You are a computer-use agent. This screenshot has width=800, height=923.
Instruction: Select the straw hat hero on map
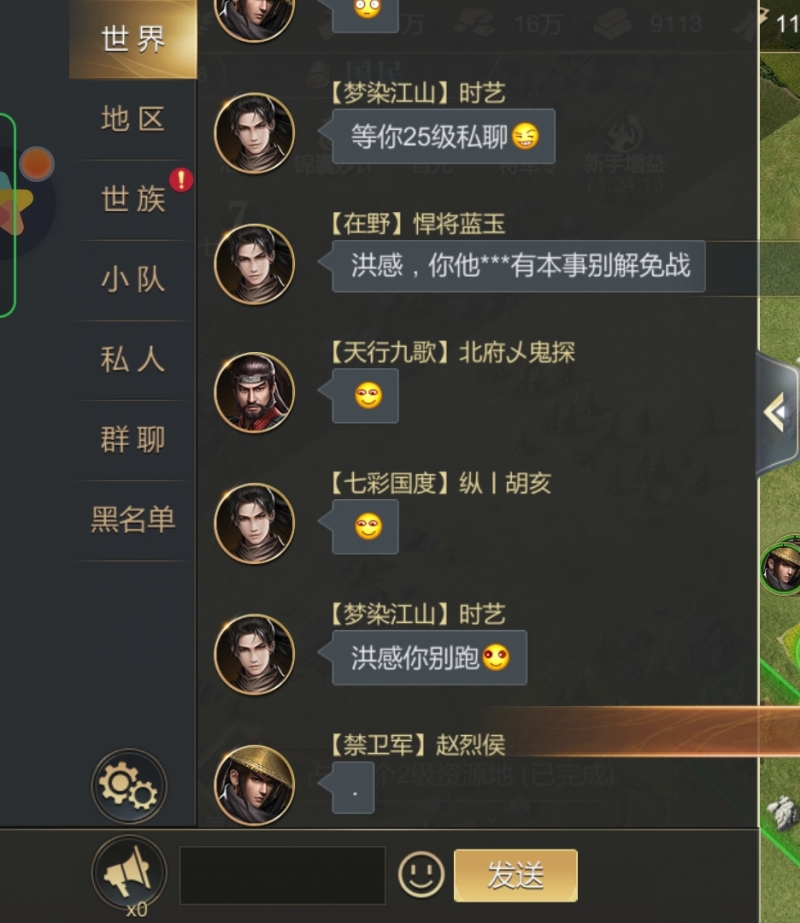tap(781, 566)
